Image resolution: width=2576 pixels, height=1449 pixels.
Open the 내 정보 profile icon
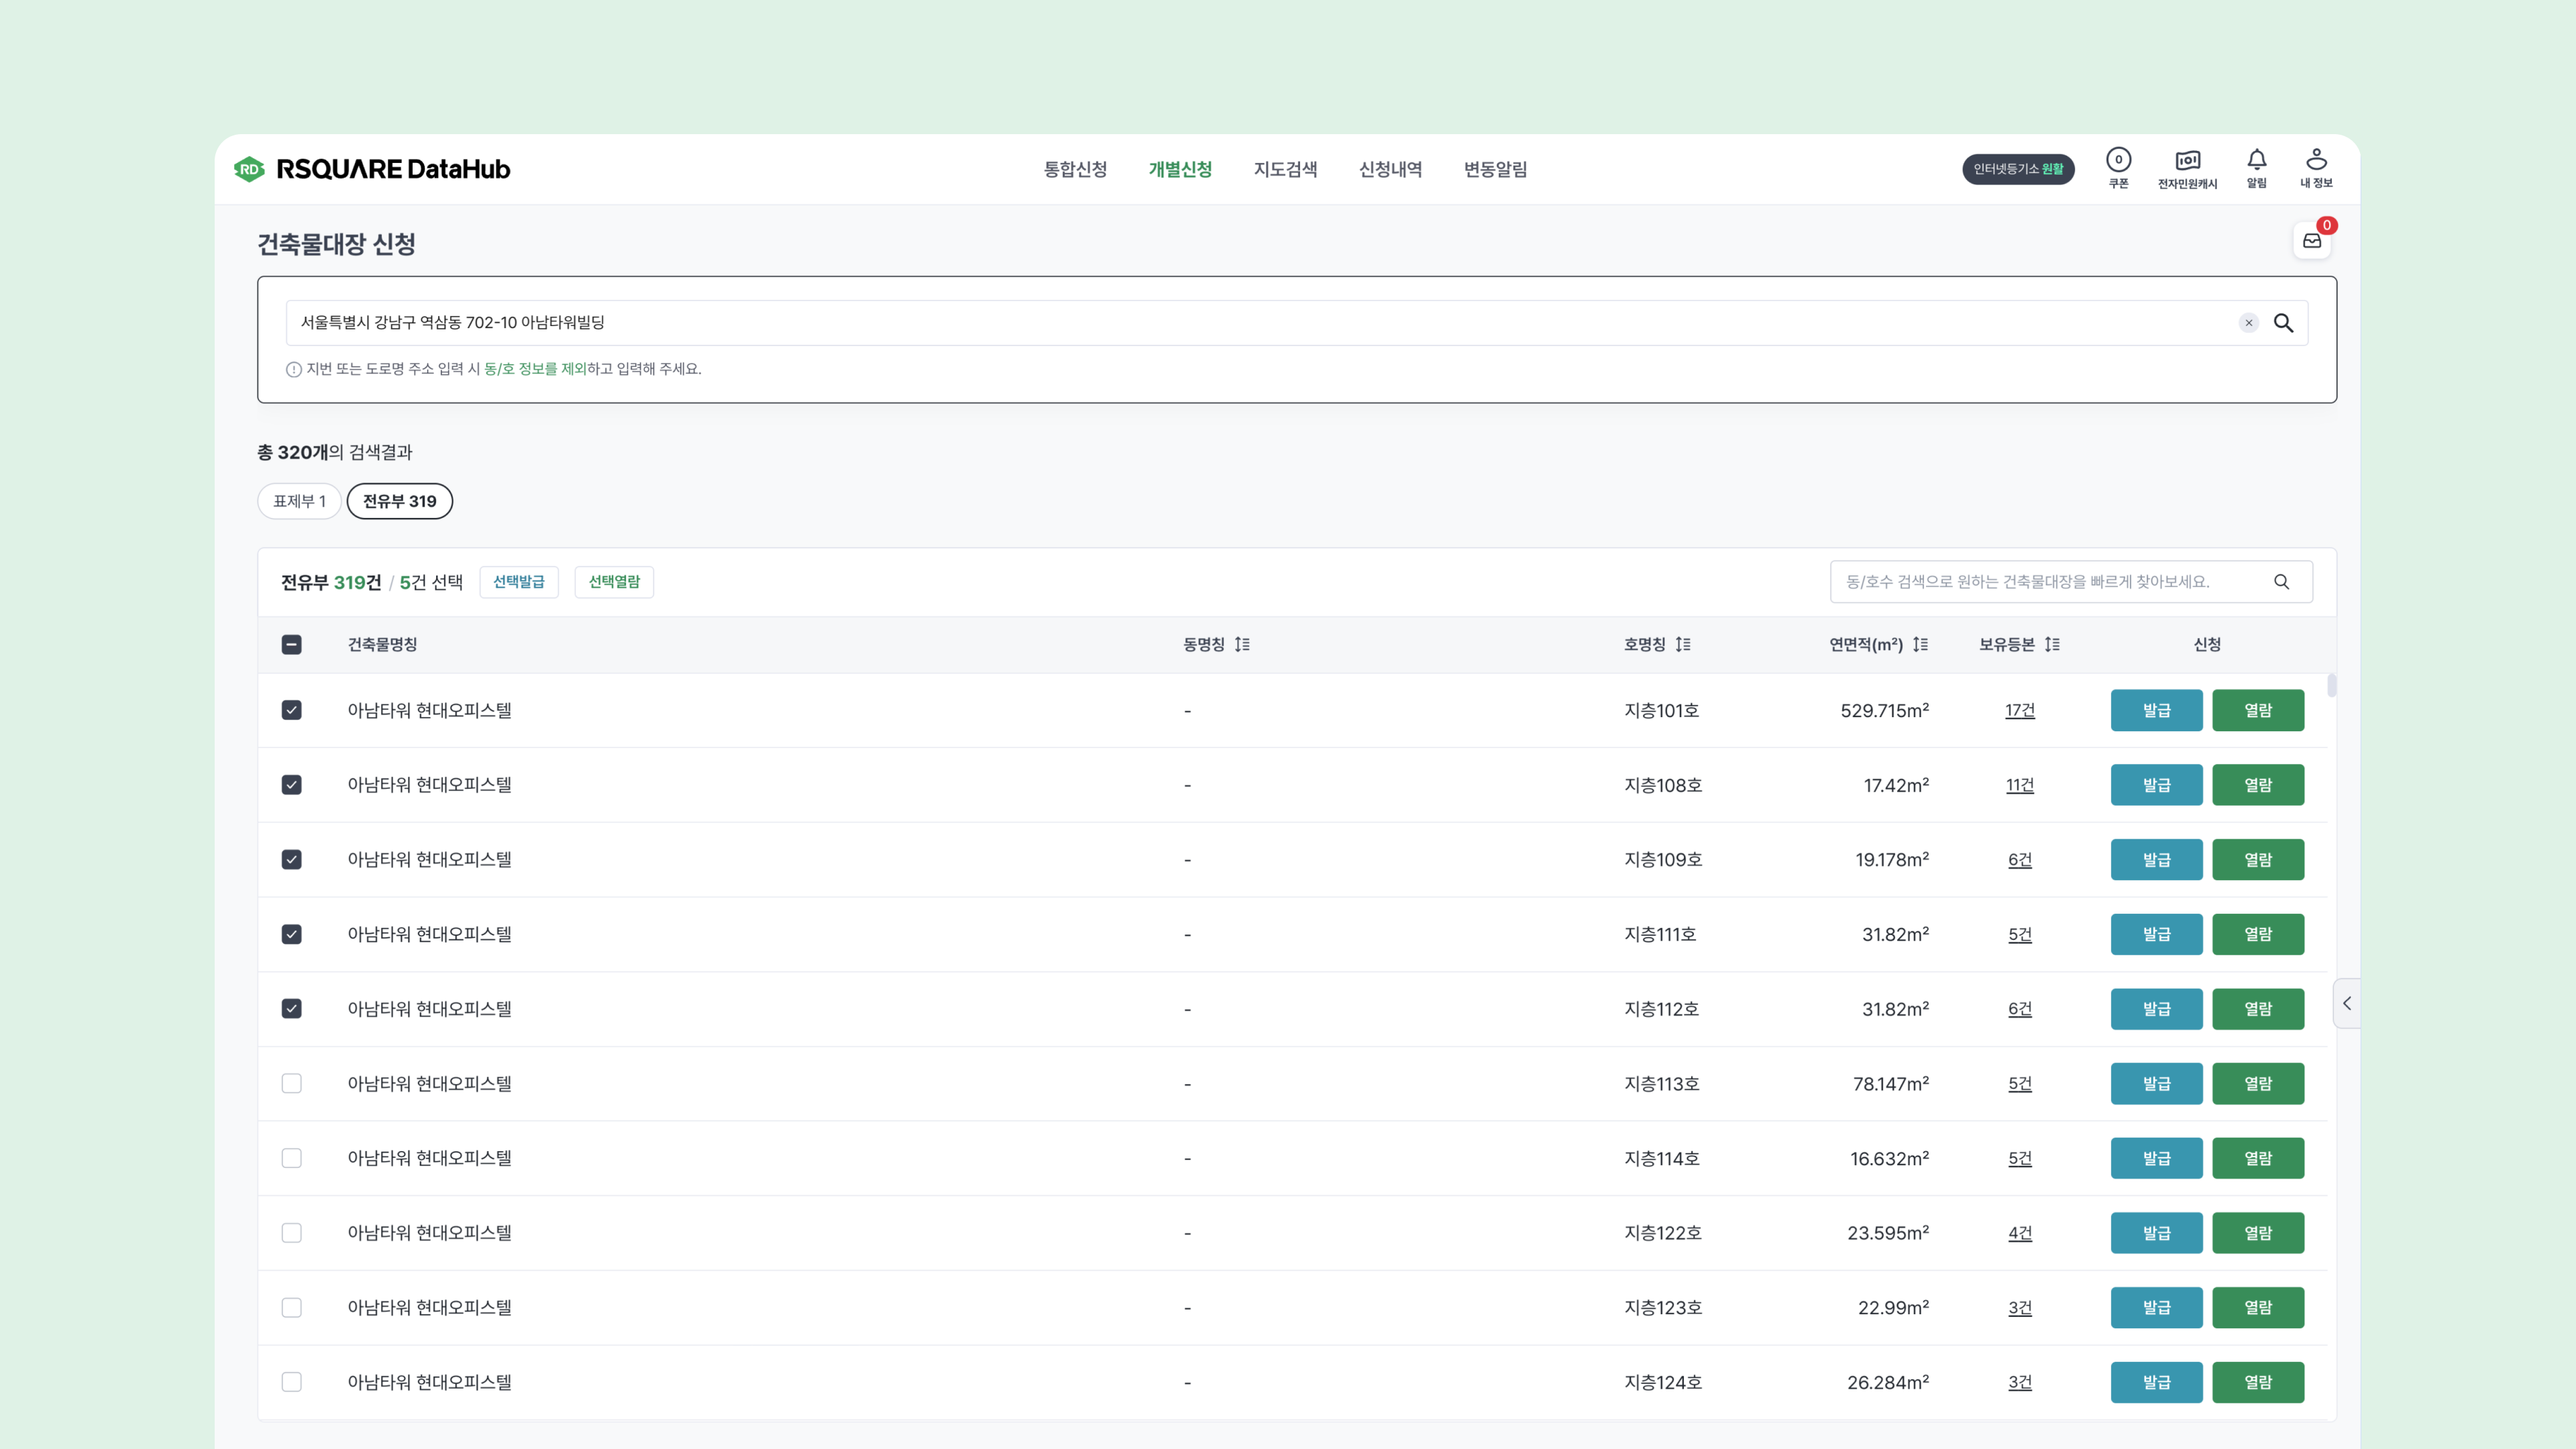[x=2316, y=160]
